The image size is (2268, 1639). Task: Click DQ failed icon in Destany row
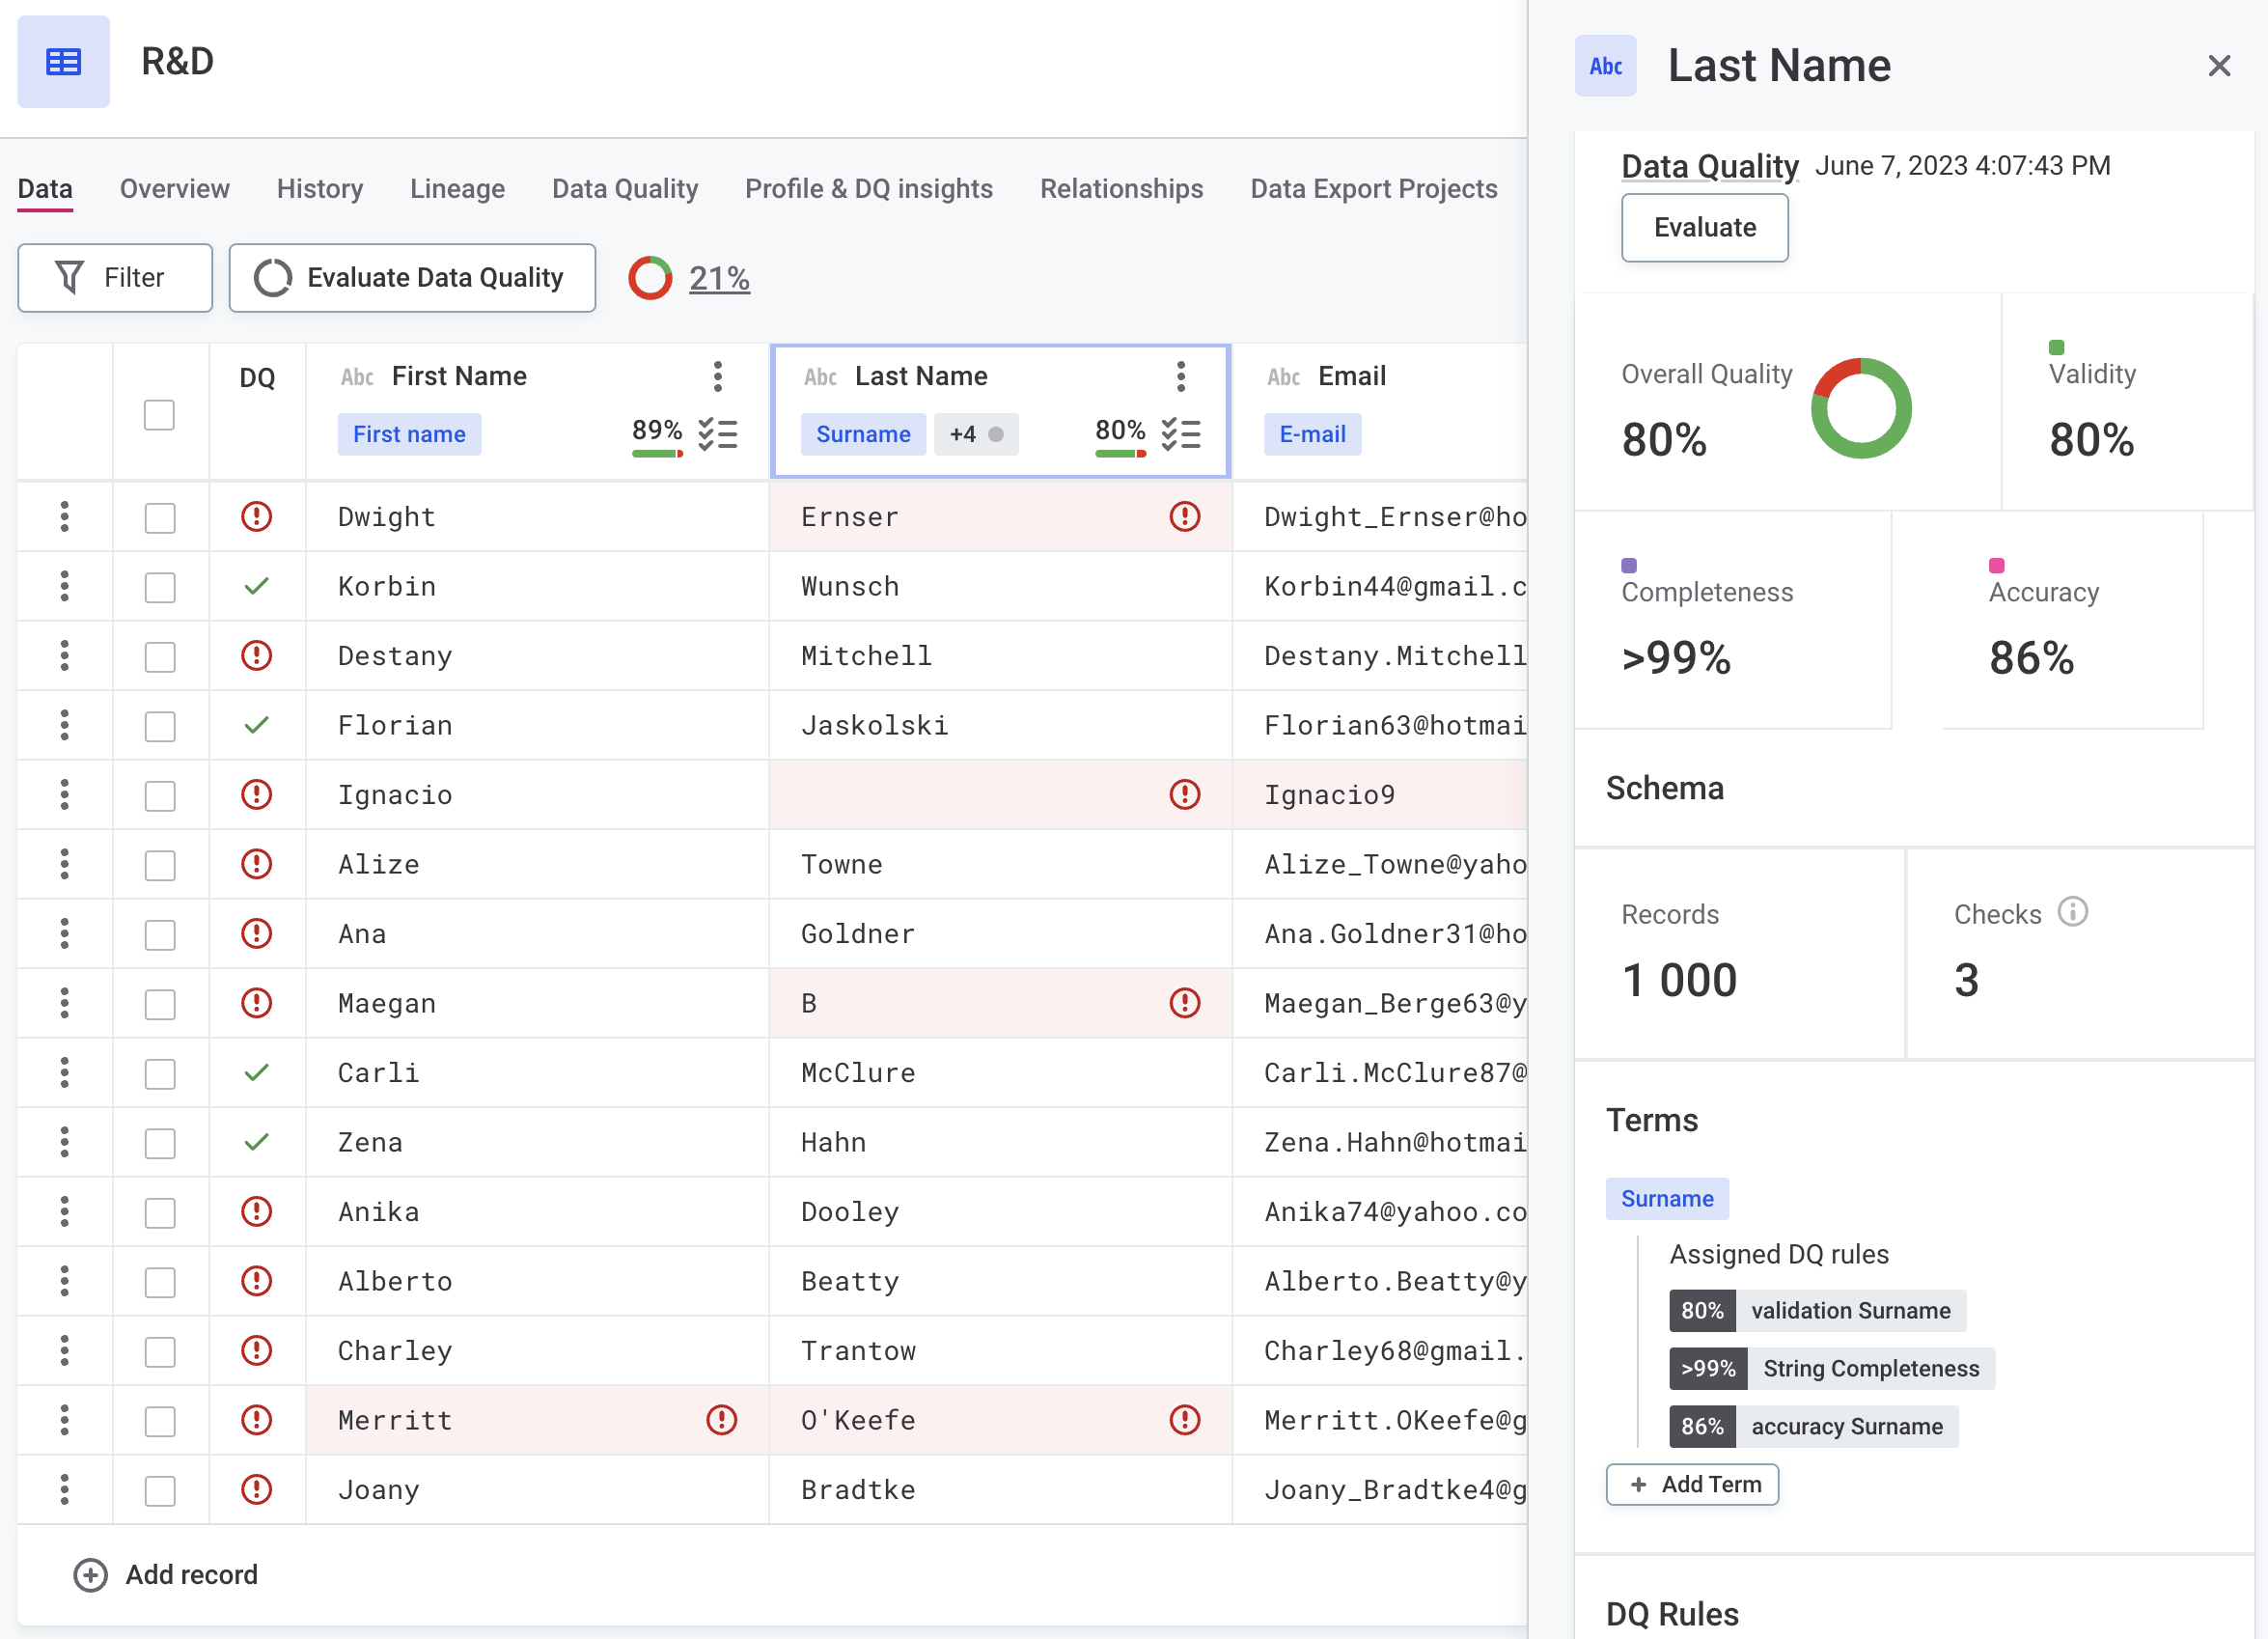click(x=257, y=656)
